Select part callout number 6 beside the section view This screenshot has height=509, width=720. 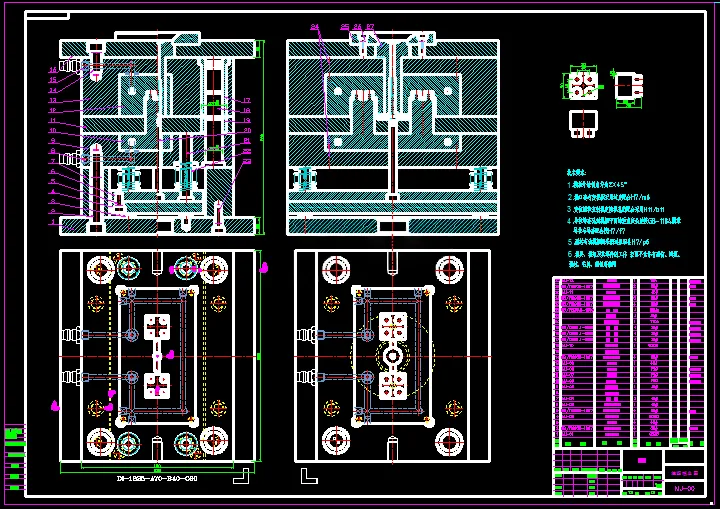point(53,171)
